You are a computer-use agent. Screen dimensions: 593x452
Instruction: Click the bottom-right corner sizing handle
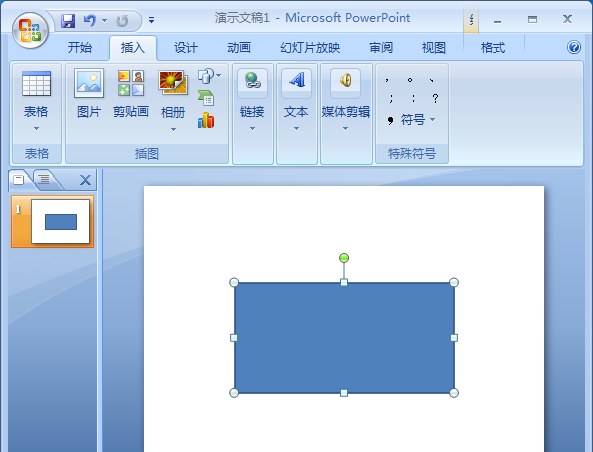click(454, 393)
